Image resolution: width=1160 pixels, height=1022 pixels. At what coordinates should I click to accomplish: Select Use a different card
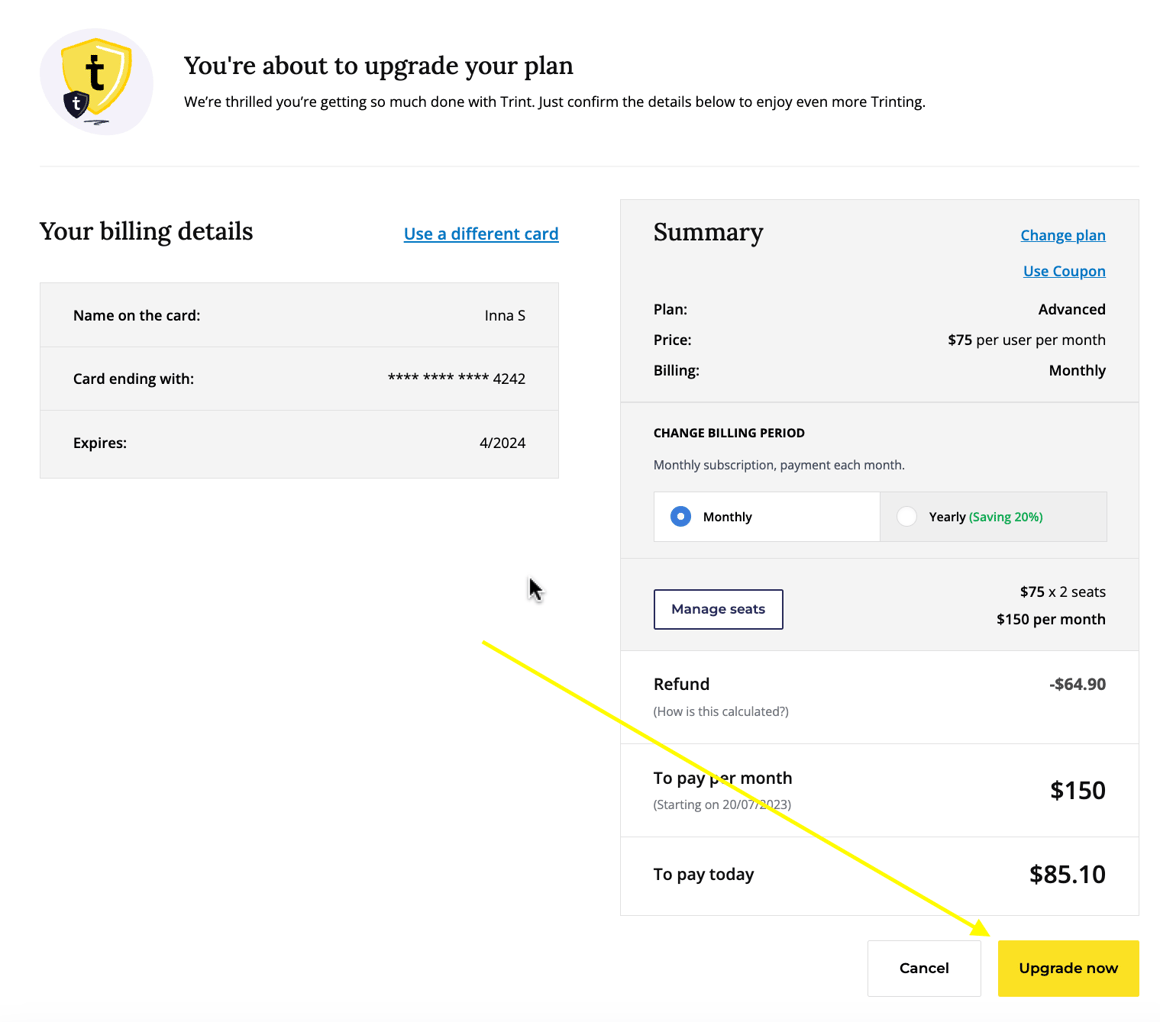pyautogui.click(x=481, y=233)
